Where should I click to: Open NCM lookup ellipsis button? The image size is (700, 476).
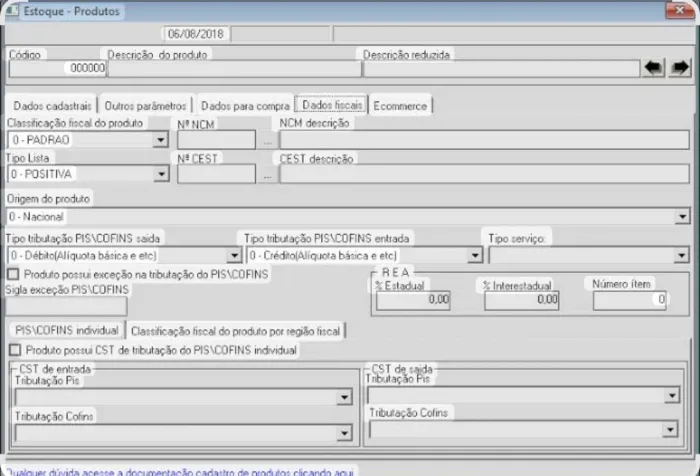click(267, 141)
